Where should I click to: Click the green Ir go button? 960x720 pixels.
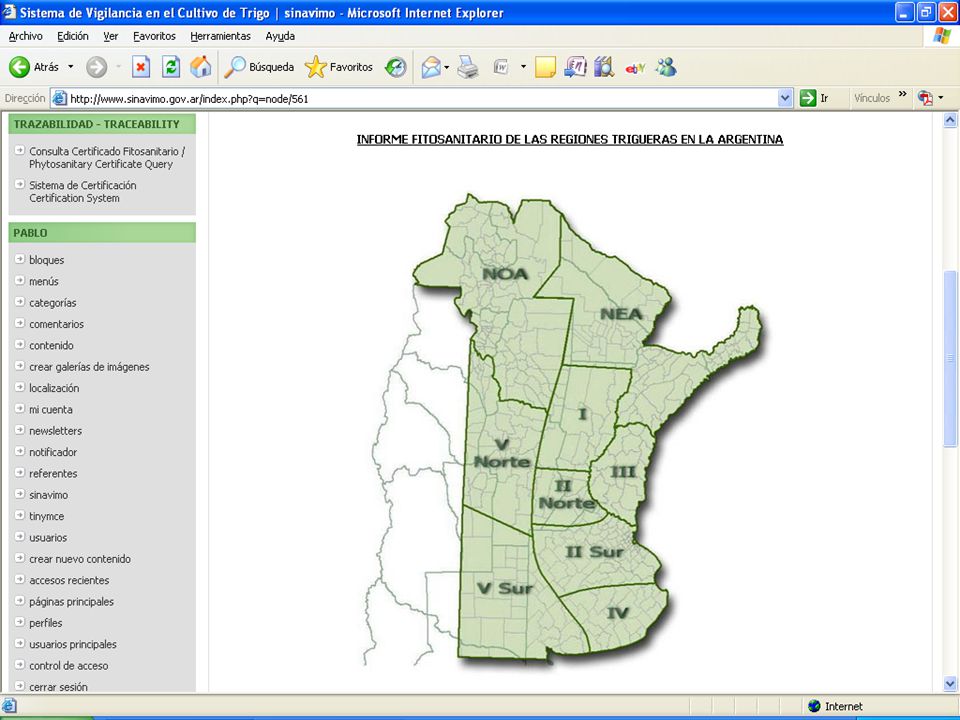pyautogui.click(x=814, y=98)
